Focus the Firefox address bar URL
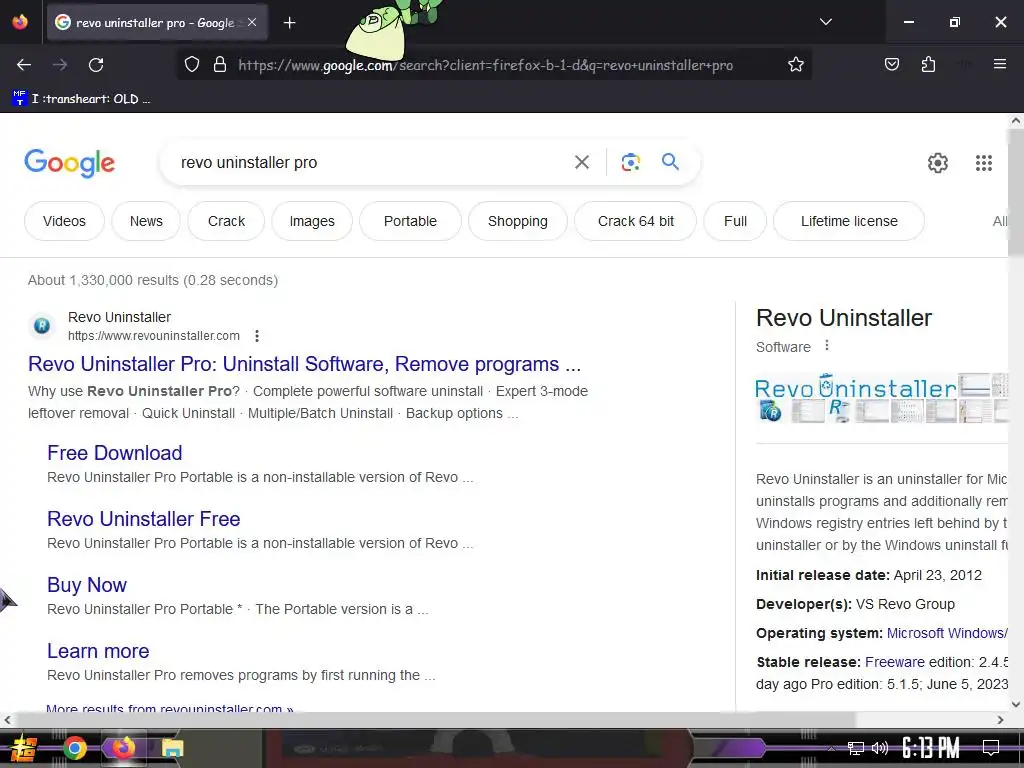This screenshot has height=768, width=1024. click(x=485, y=65)
